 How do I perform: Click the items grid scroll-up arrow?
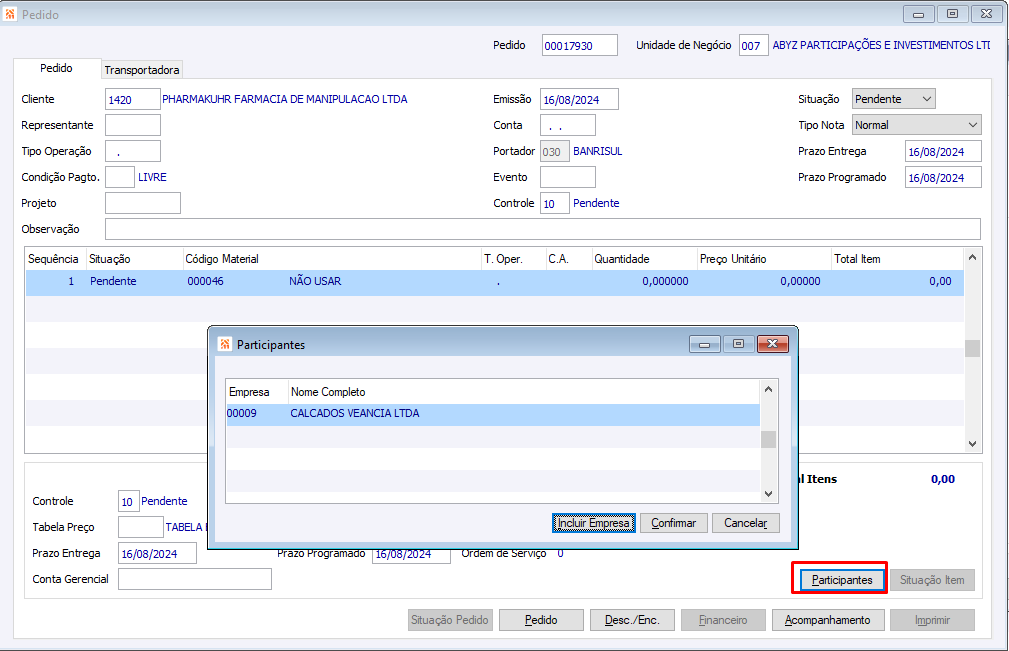point(972,257)
